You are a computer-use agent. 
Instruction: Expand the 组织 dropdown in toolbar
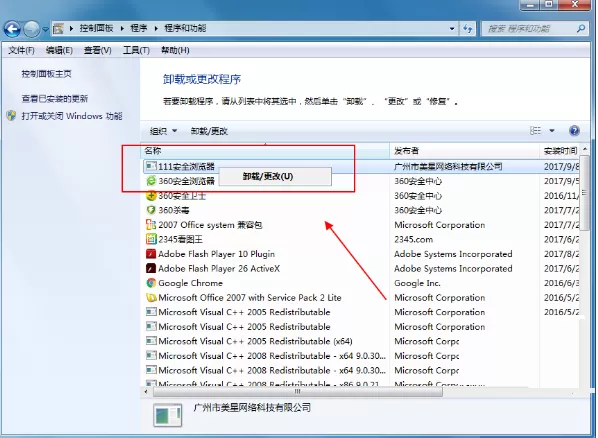click(164, 131)
